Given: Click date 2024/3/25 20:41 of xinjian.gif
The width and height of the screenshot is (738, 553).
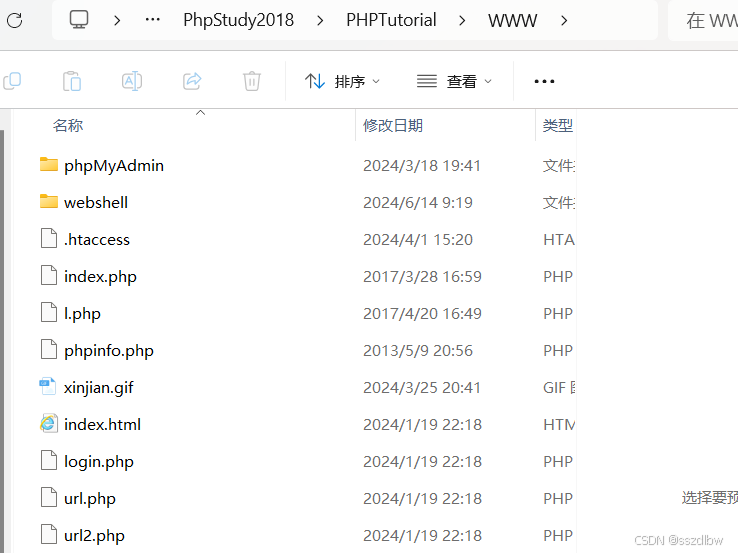Looking at the screenshot, I should 422,388.
